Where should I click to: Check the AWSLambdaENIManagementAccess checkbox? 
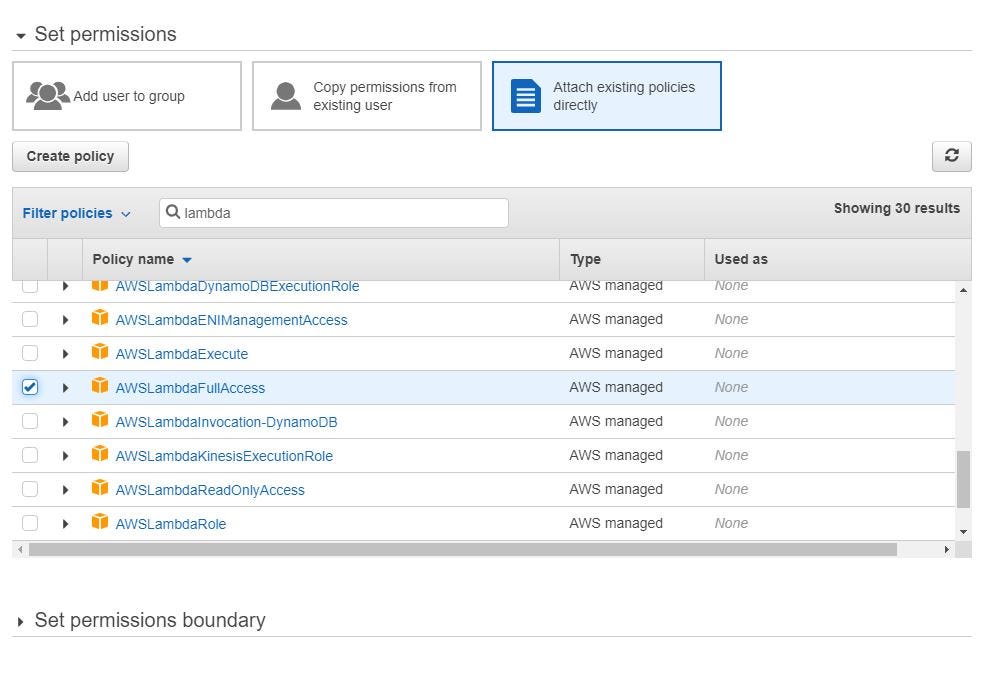pyautogui.click(x=30, y=319)
